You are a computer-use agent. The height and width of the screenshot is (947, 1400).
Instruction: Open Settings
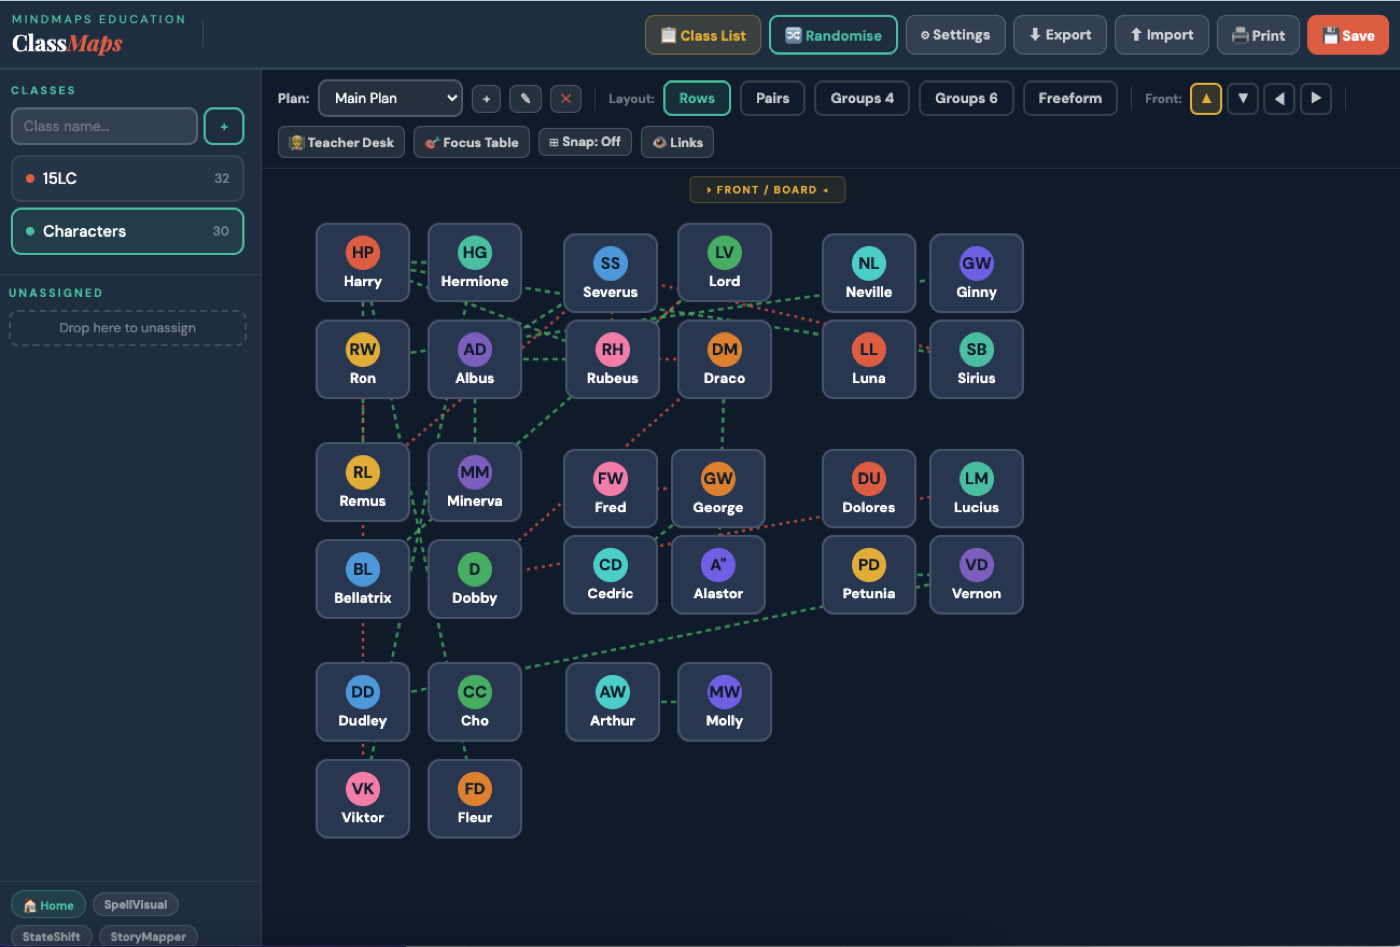click(x=955, y=35)
